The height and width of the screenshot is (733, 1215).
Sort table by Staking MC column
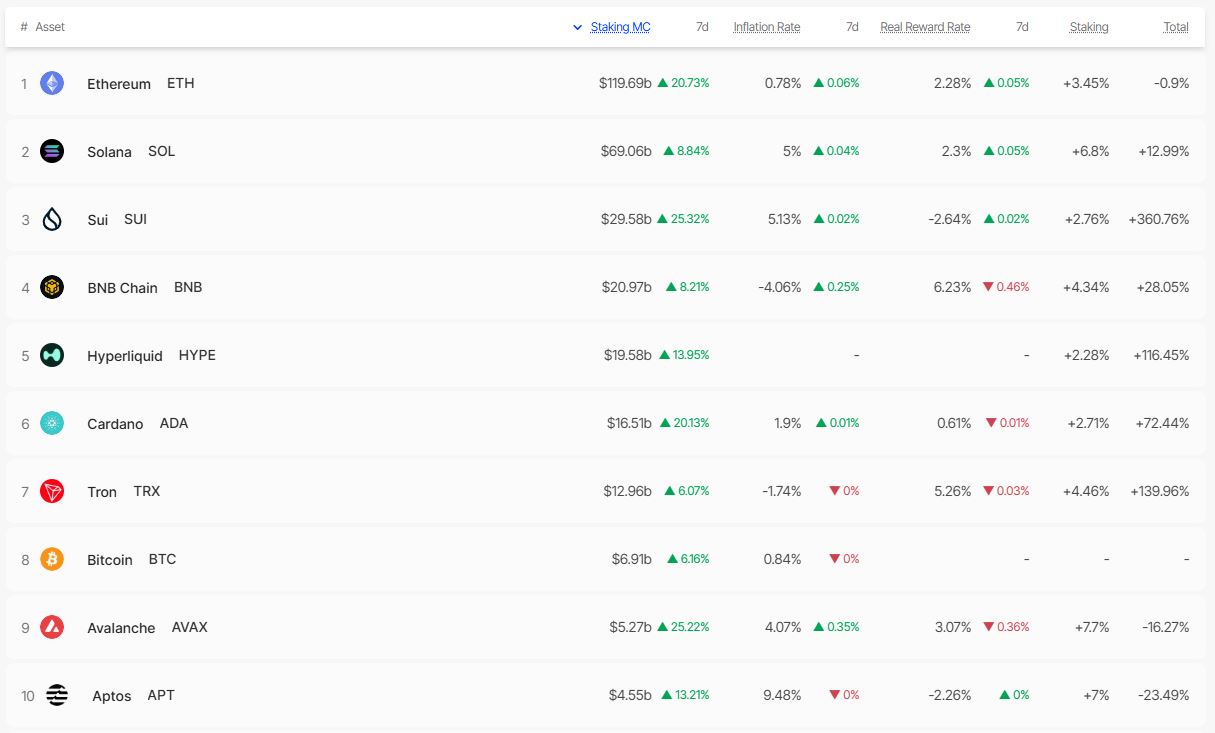(620, 27)
